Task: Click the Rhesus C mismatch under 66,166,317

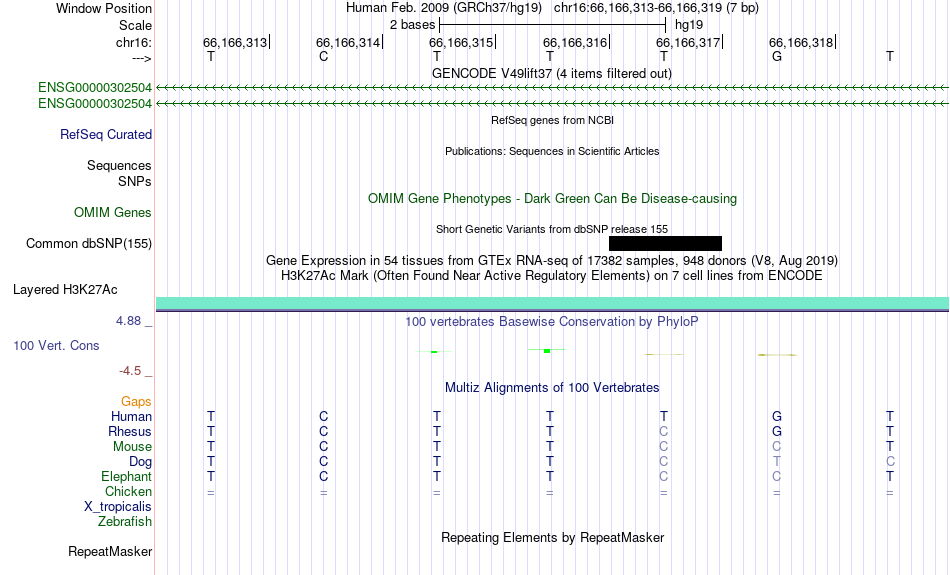Action: [x=663, y=431]
